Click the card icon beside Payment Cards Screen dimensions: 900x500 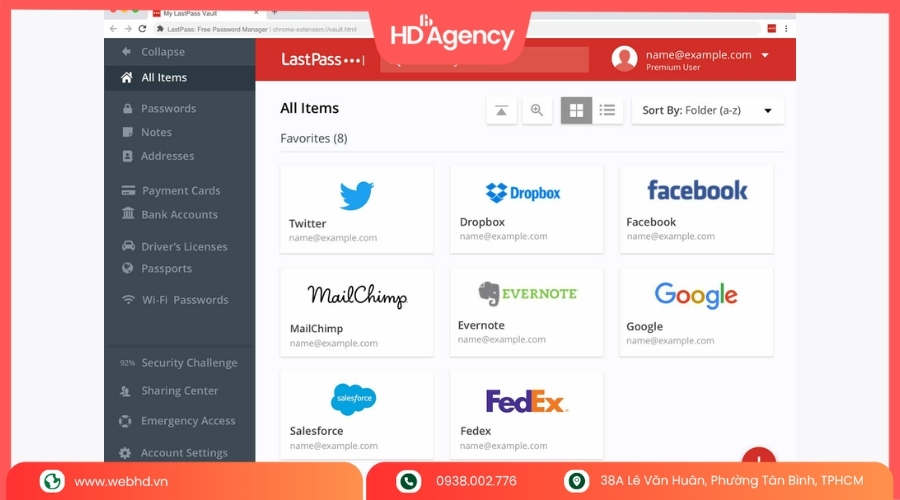[128, 191]
